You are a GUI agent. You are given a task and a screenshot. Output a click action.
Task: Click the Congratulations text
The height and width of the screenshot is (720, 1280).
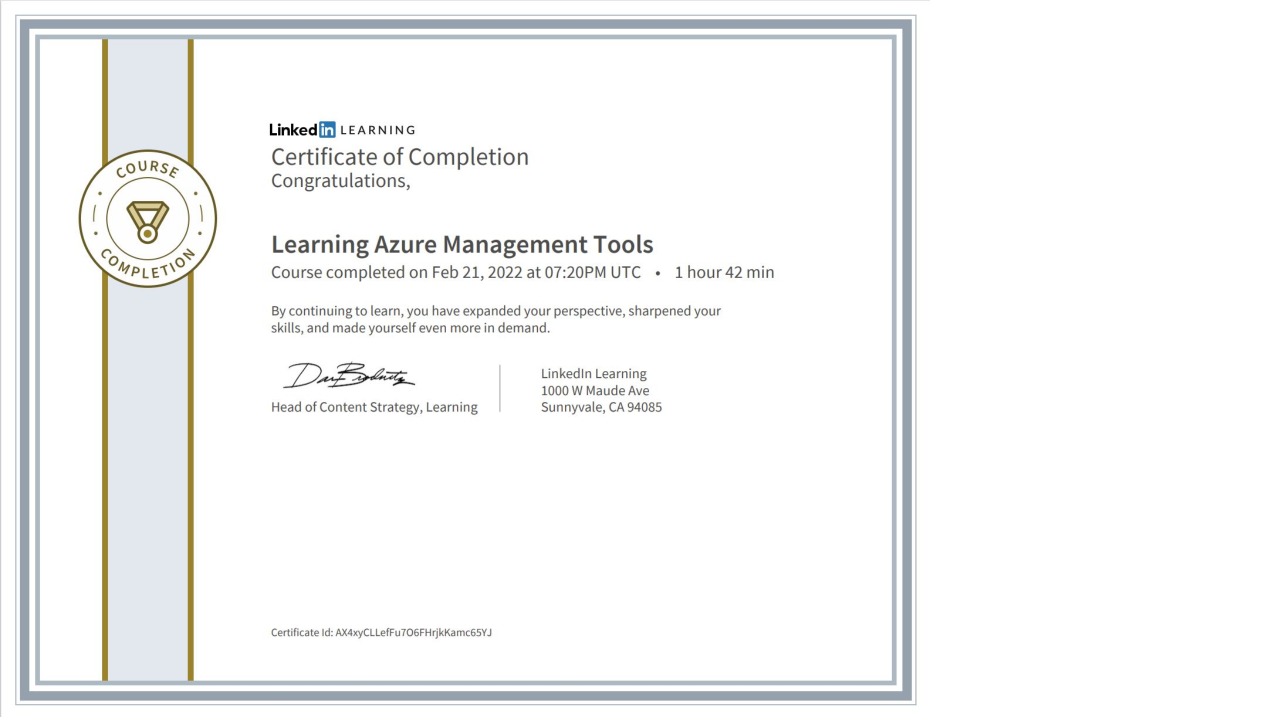pos(340,181)
